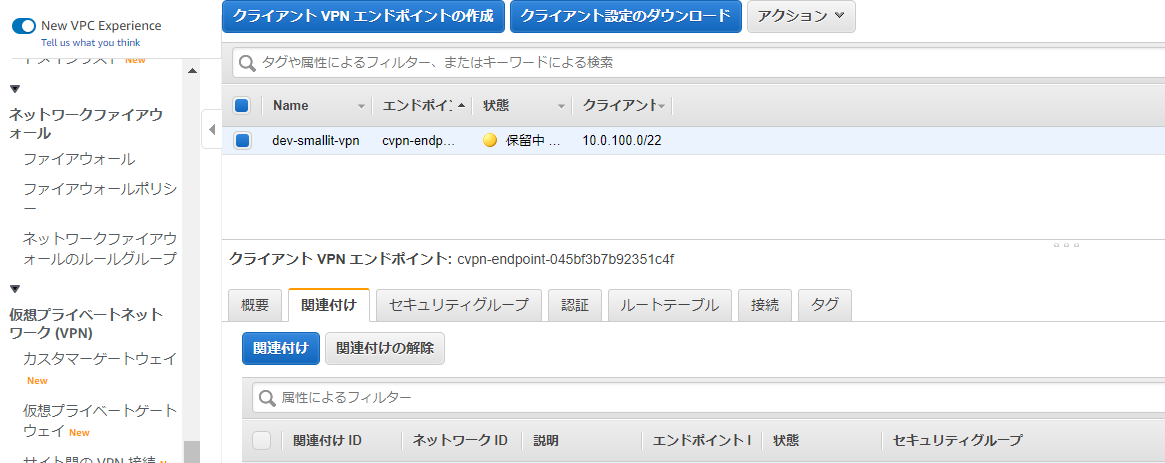This screenshot has width=1165, height=463.
Task: Click クライアント VPN エンドポイントの作成 button
Action: click(363, 16)
